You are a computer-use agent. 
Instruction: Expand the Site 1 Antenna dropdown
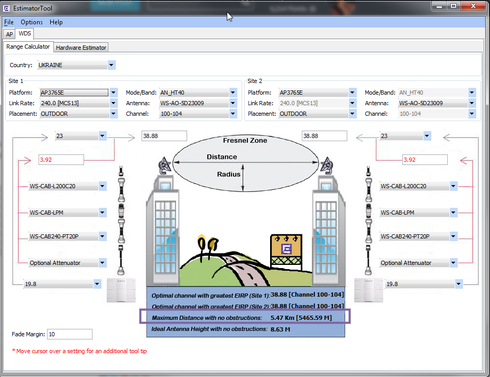233,103
